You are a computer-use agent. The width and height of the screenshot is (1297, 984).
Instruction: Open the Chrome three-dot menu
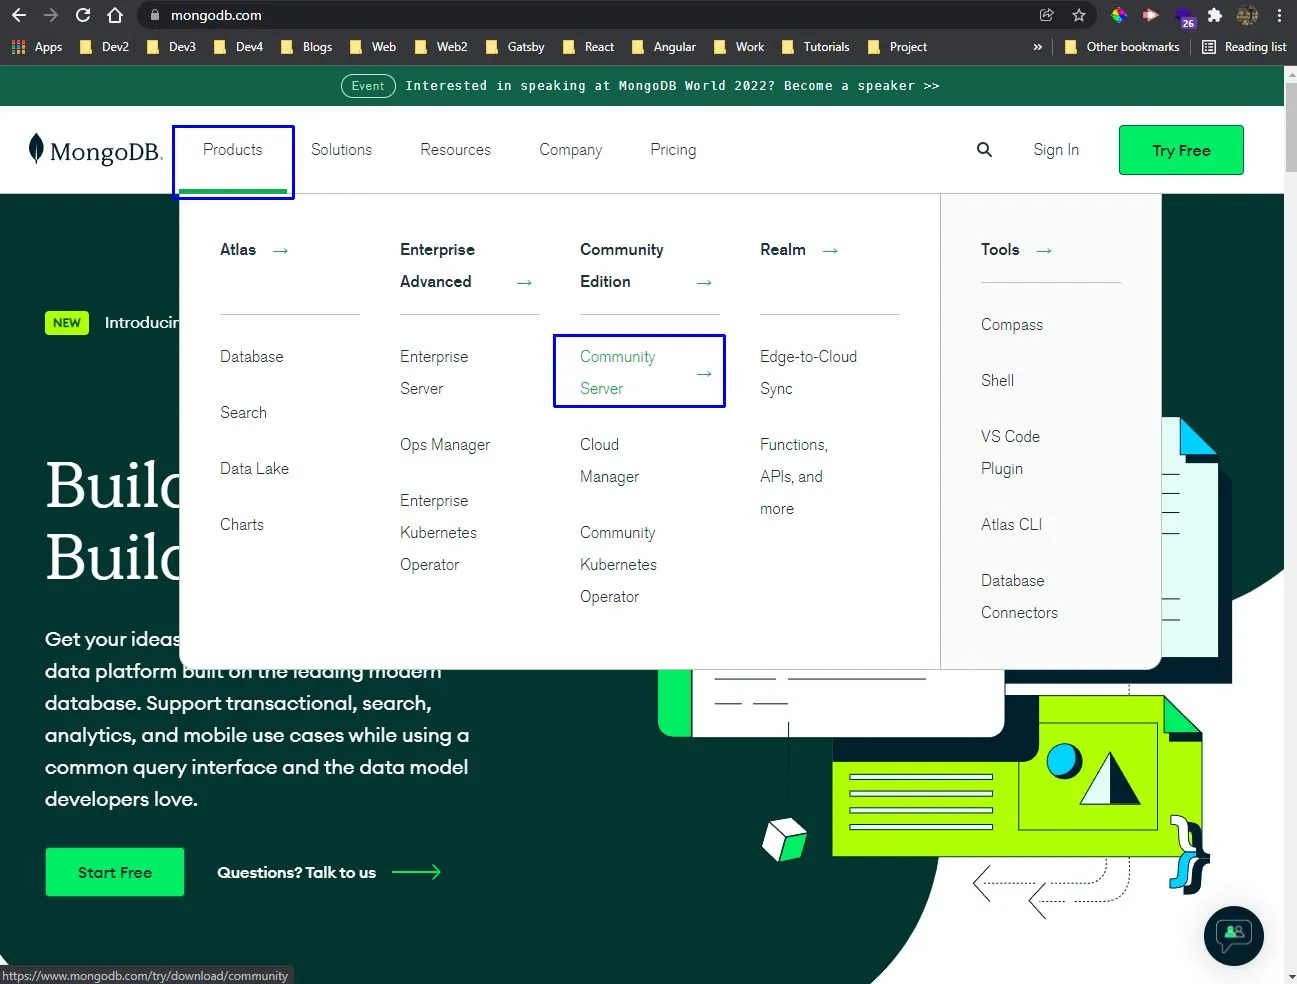point(1279,15)
